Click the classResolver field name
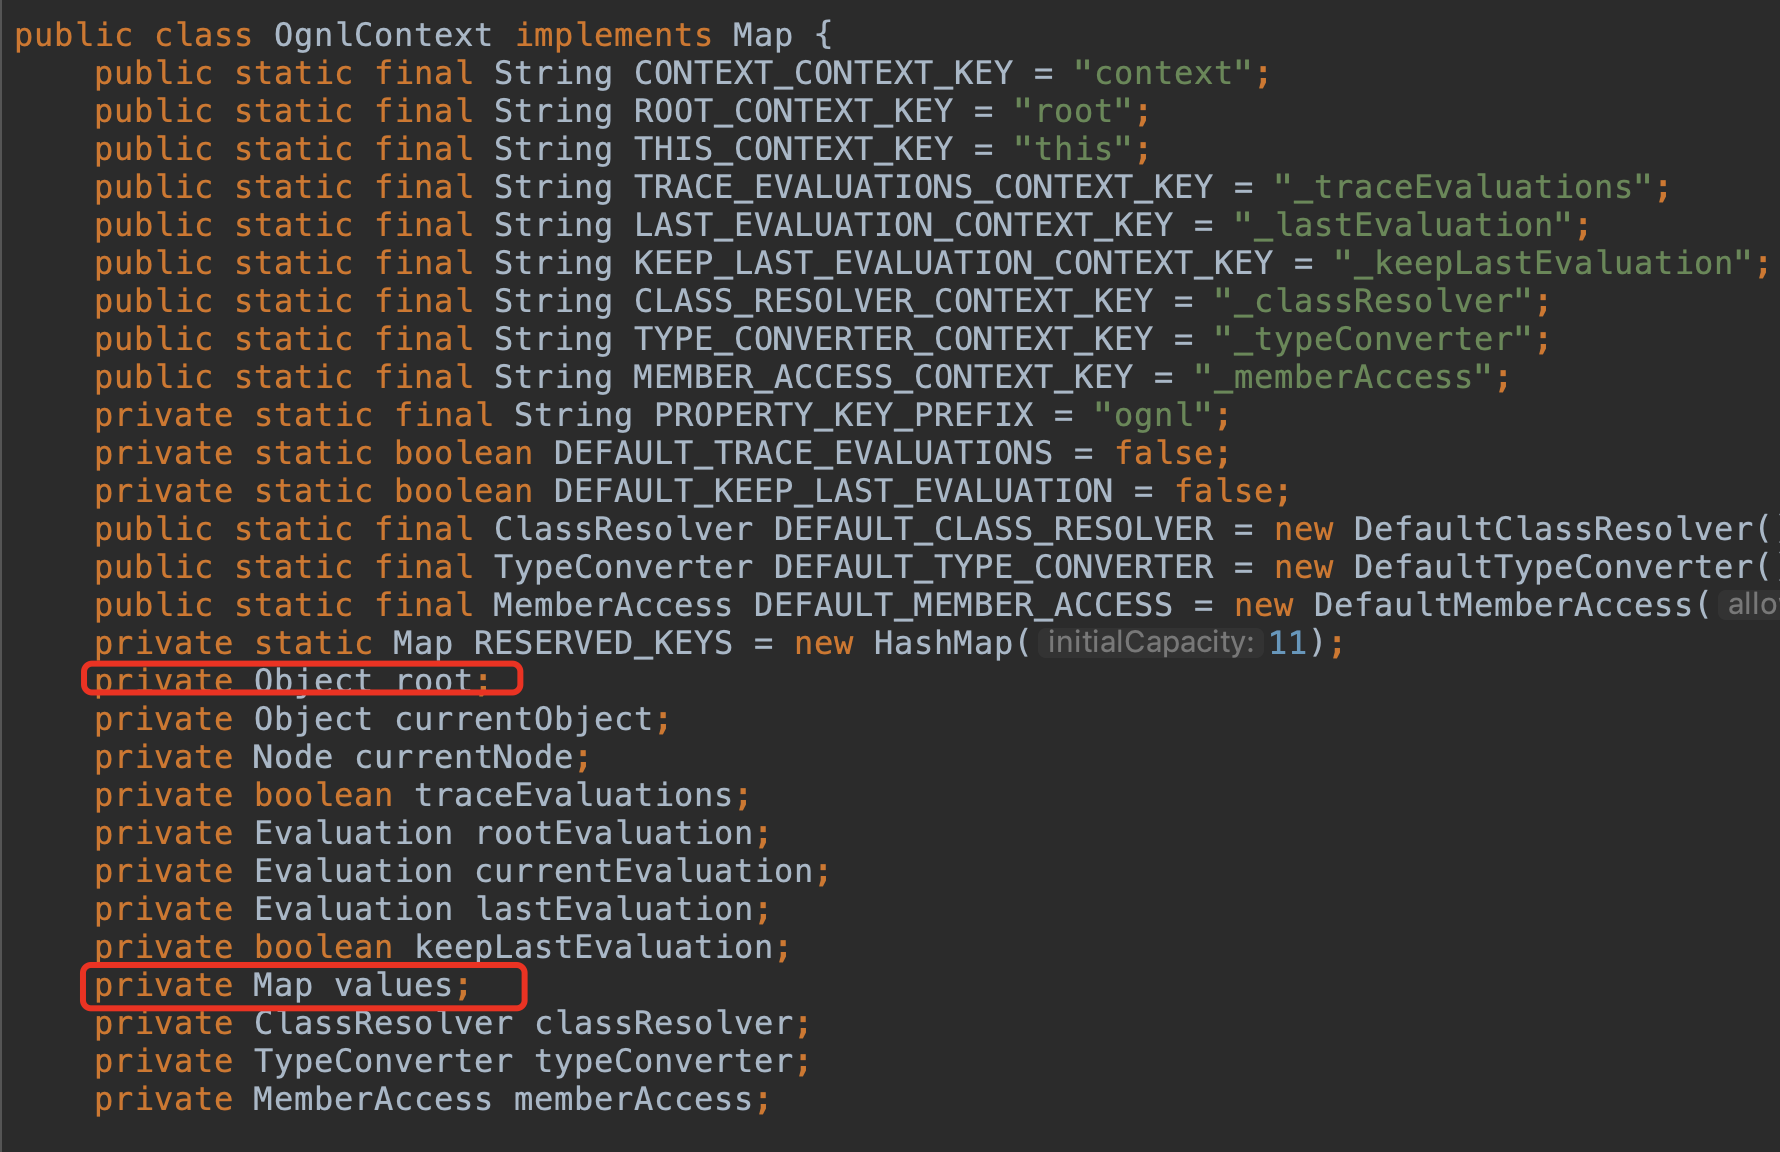The height and width of the screenshot is (1152, 1780). click(663, 1023)
